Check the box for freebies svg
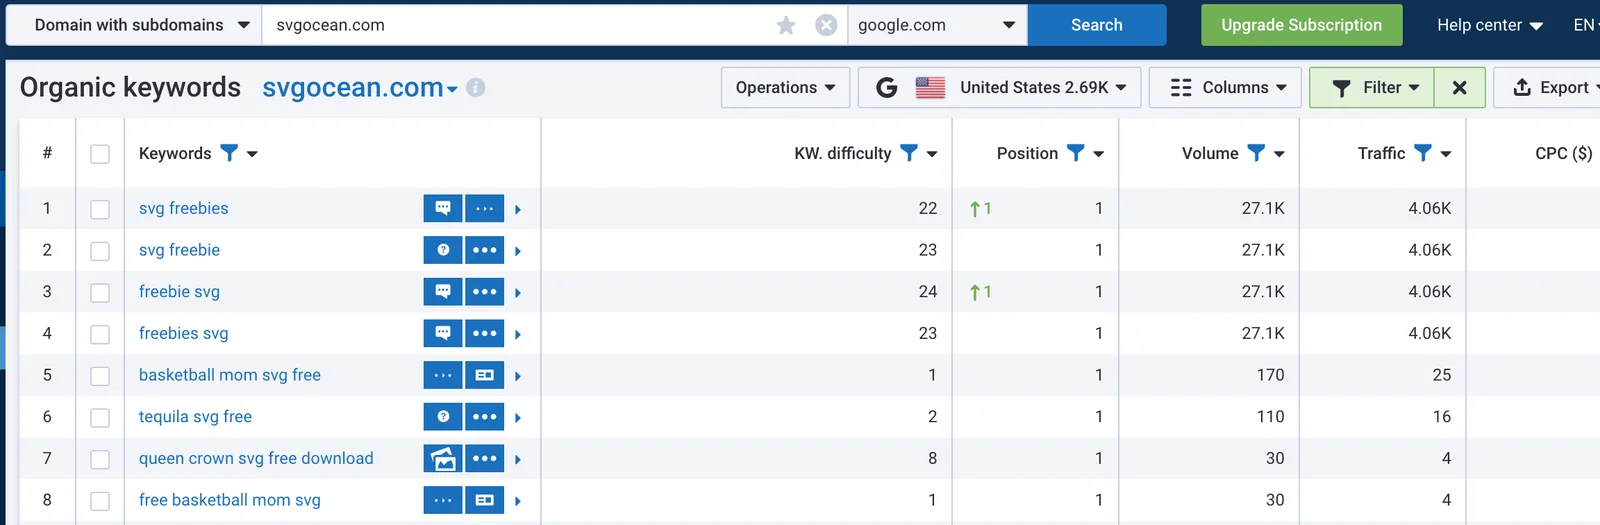The image size is (1600, 525). click(x=100, y=334)
